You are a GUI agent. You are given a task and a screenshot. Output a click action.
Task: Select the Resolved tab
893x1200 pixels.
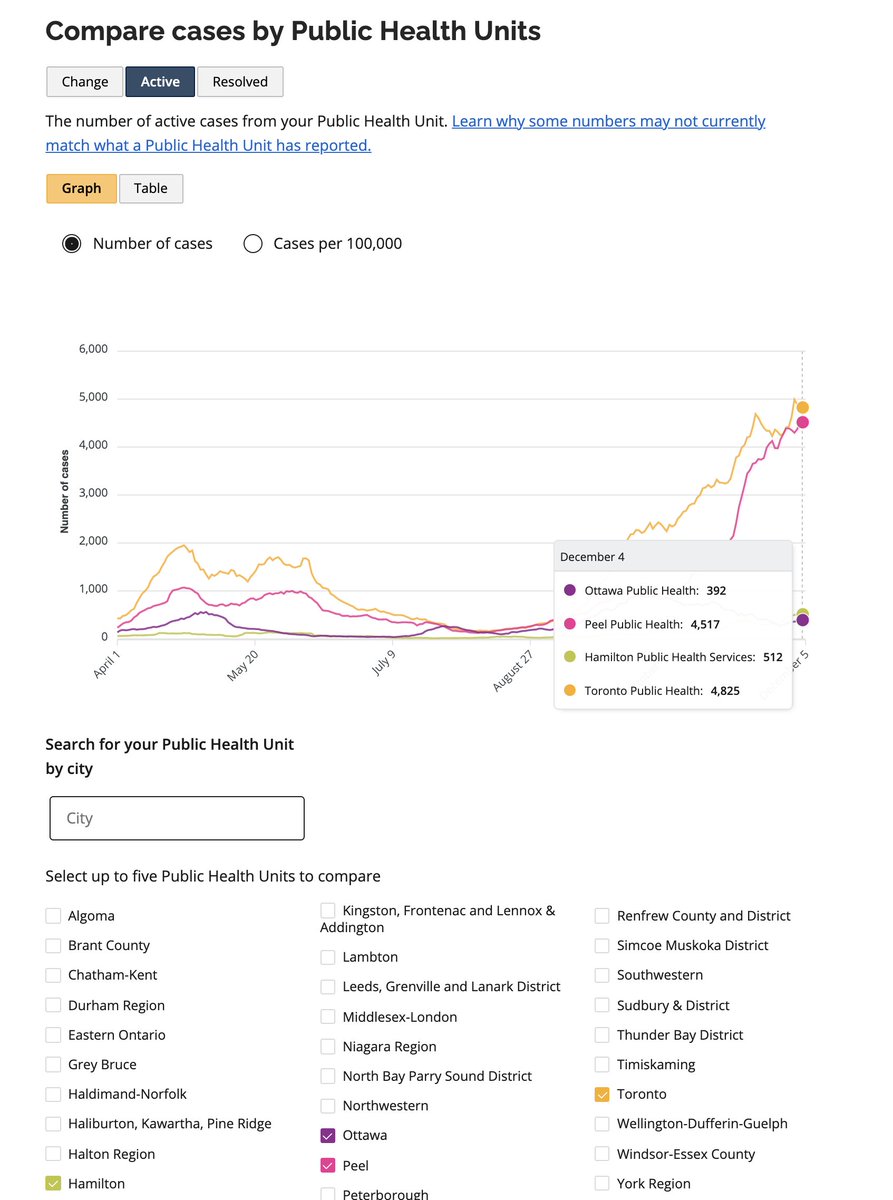[240, 81]
